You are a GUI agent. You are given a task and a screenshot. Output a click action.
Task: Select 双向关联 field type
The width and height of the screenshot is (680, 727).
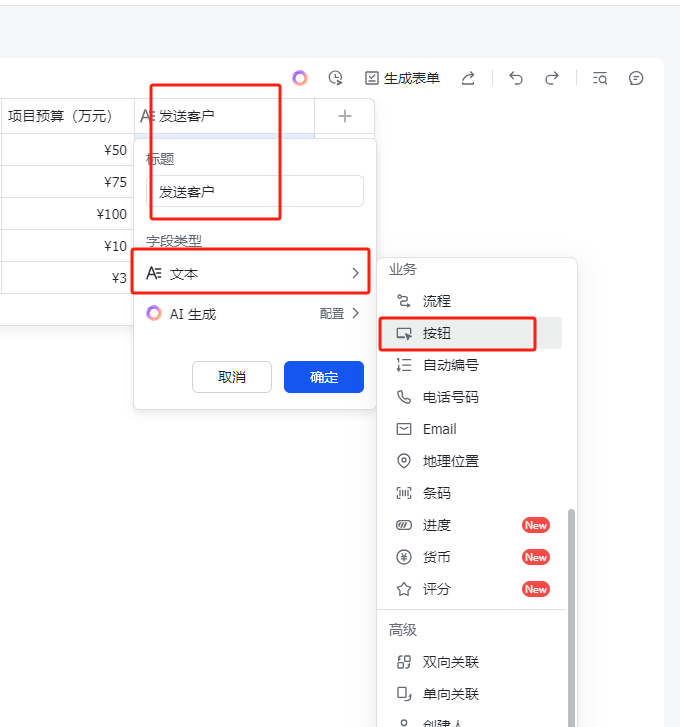pos(471,662)
